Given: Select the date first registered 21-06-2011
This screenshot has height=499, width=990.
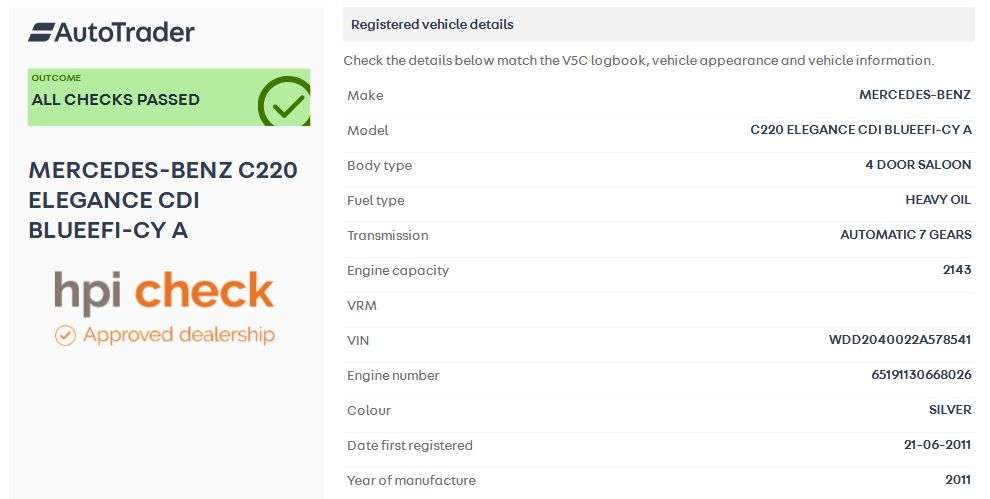Looking at the screenshot, I should tap(937, 445).
